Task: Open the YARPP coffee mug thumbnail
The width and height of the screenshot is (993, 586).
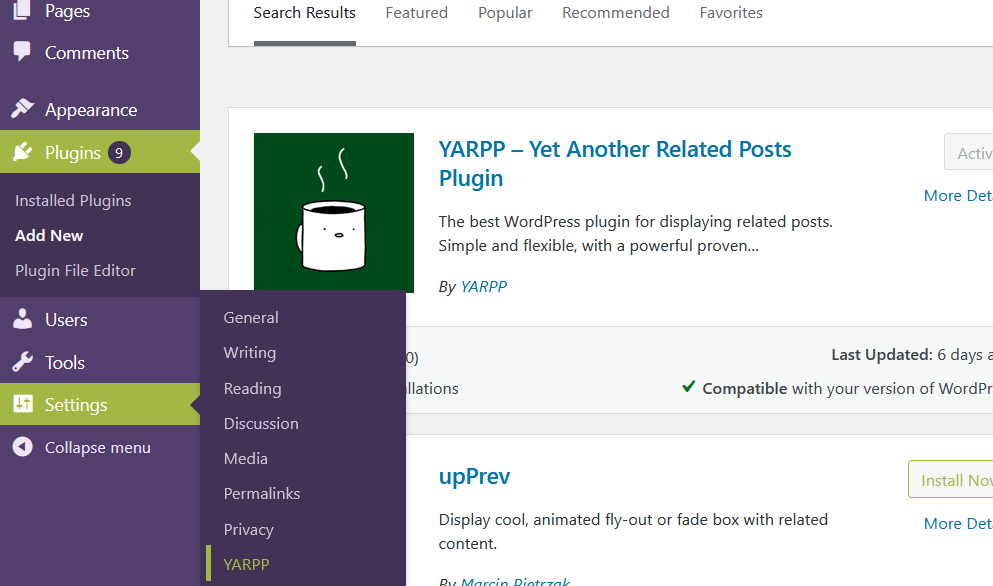Action: (334, 212)
